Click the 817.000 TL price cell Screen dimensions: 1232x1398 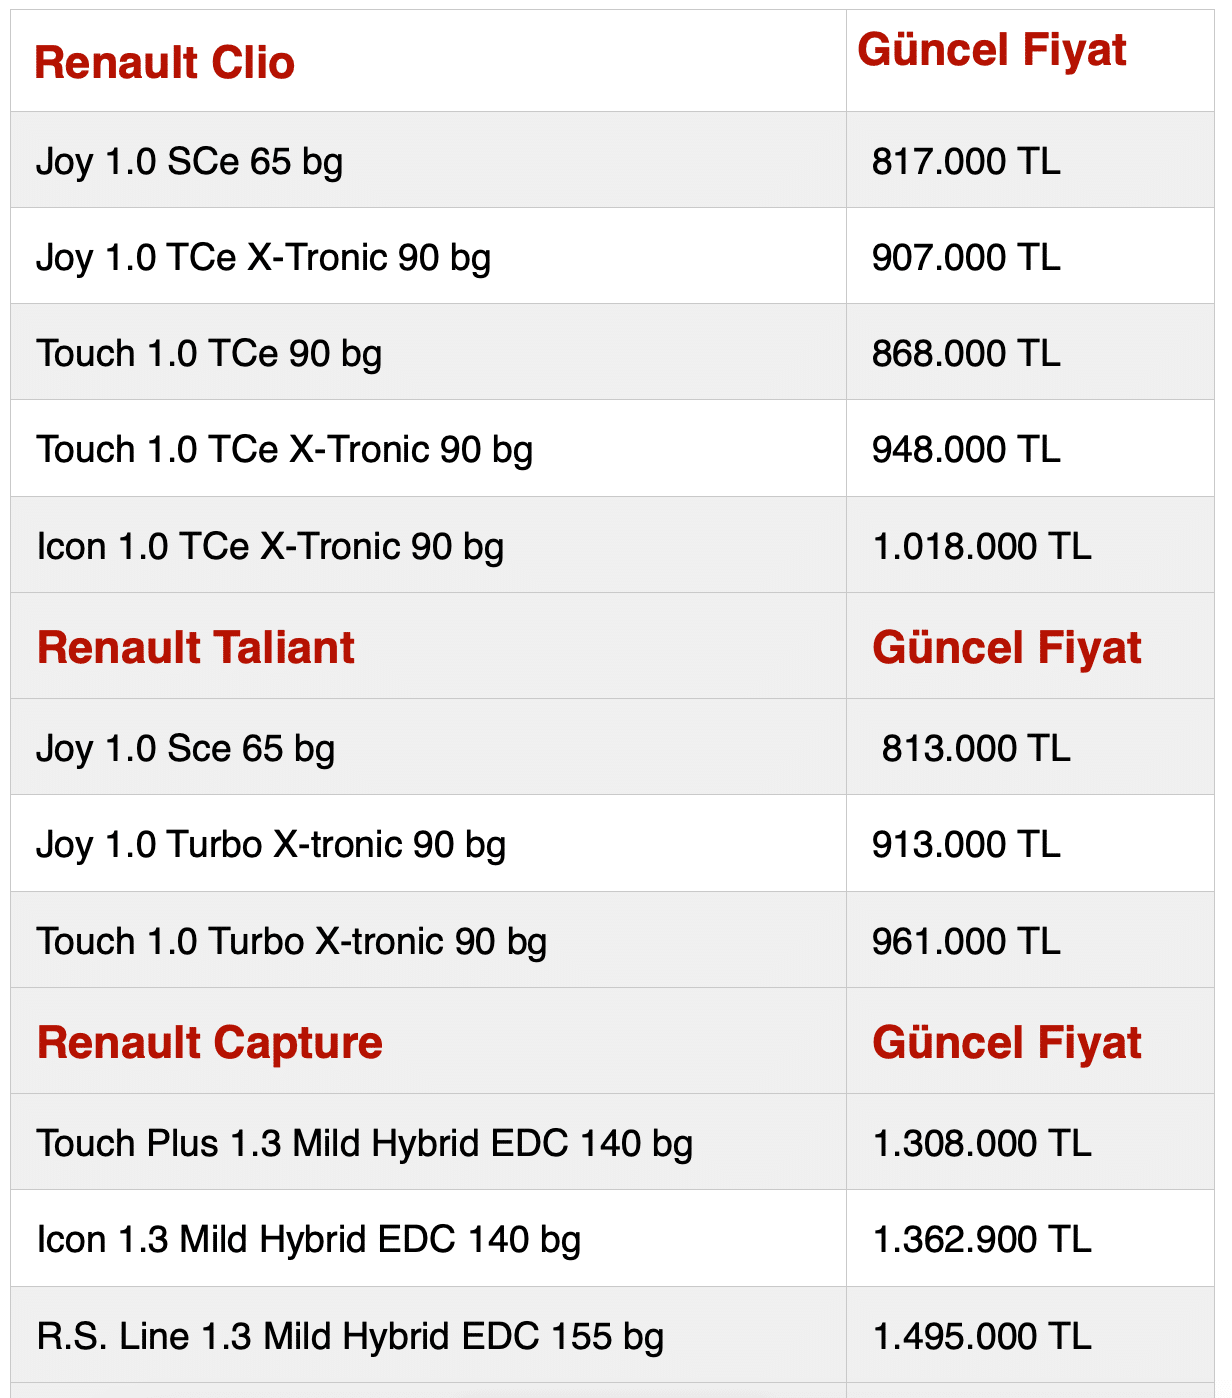[x=966, y=161]
